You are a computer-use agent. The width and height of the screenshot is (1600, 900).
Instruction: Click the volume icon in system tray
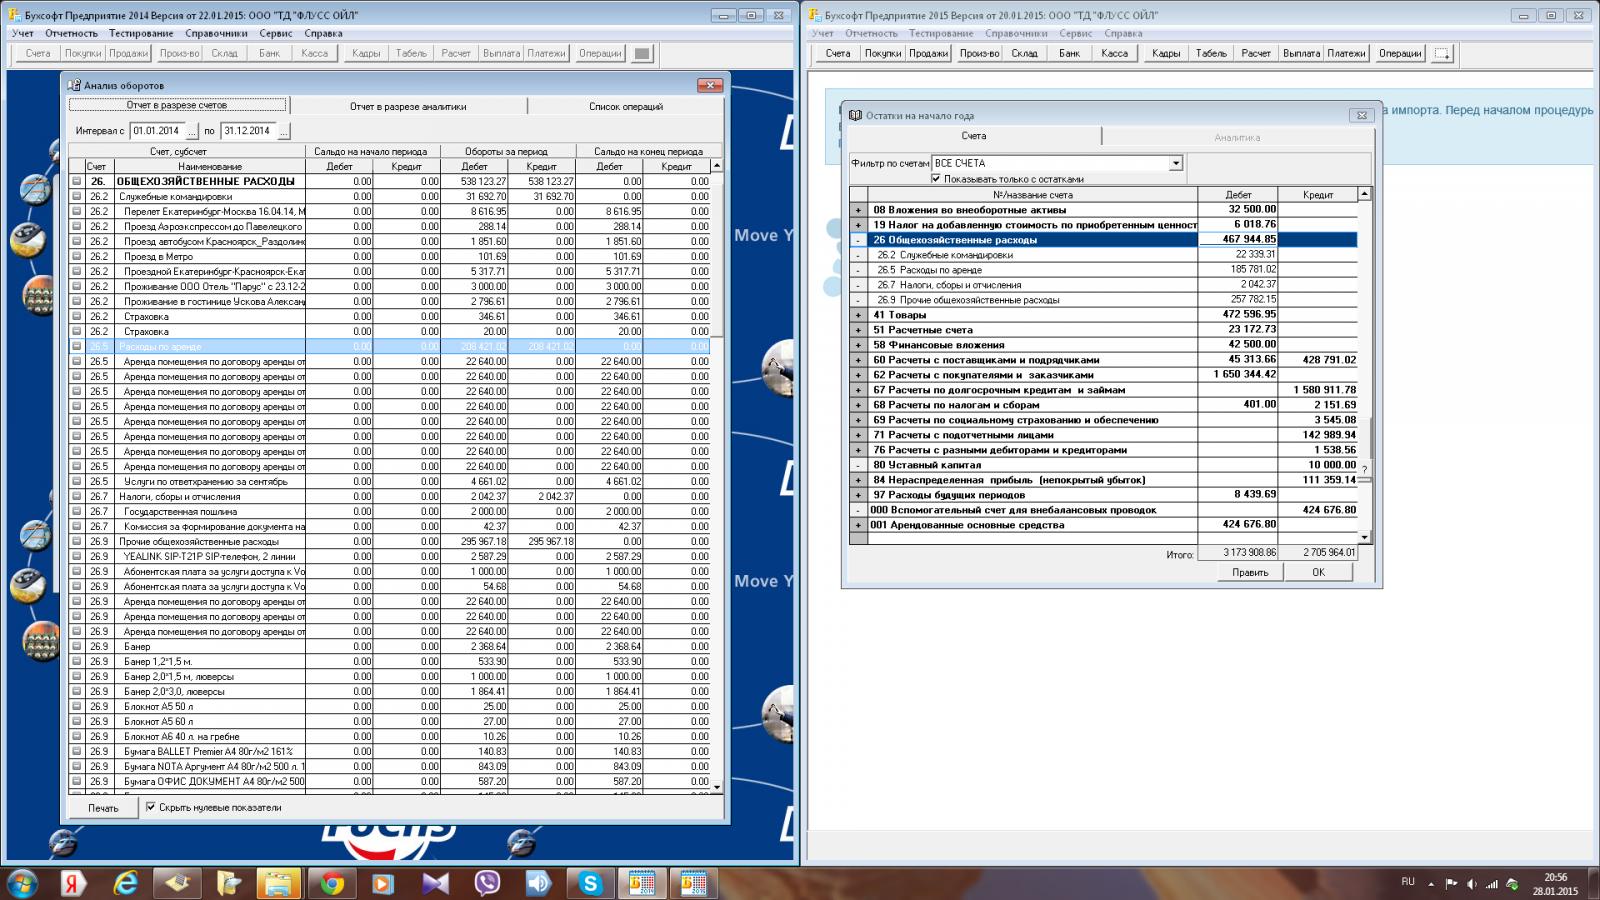1471,884
